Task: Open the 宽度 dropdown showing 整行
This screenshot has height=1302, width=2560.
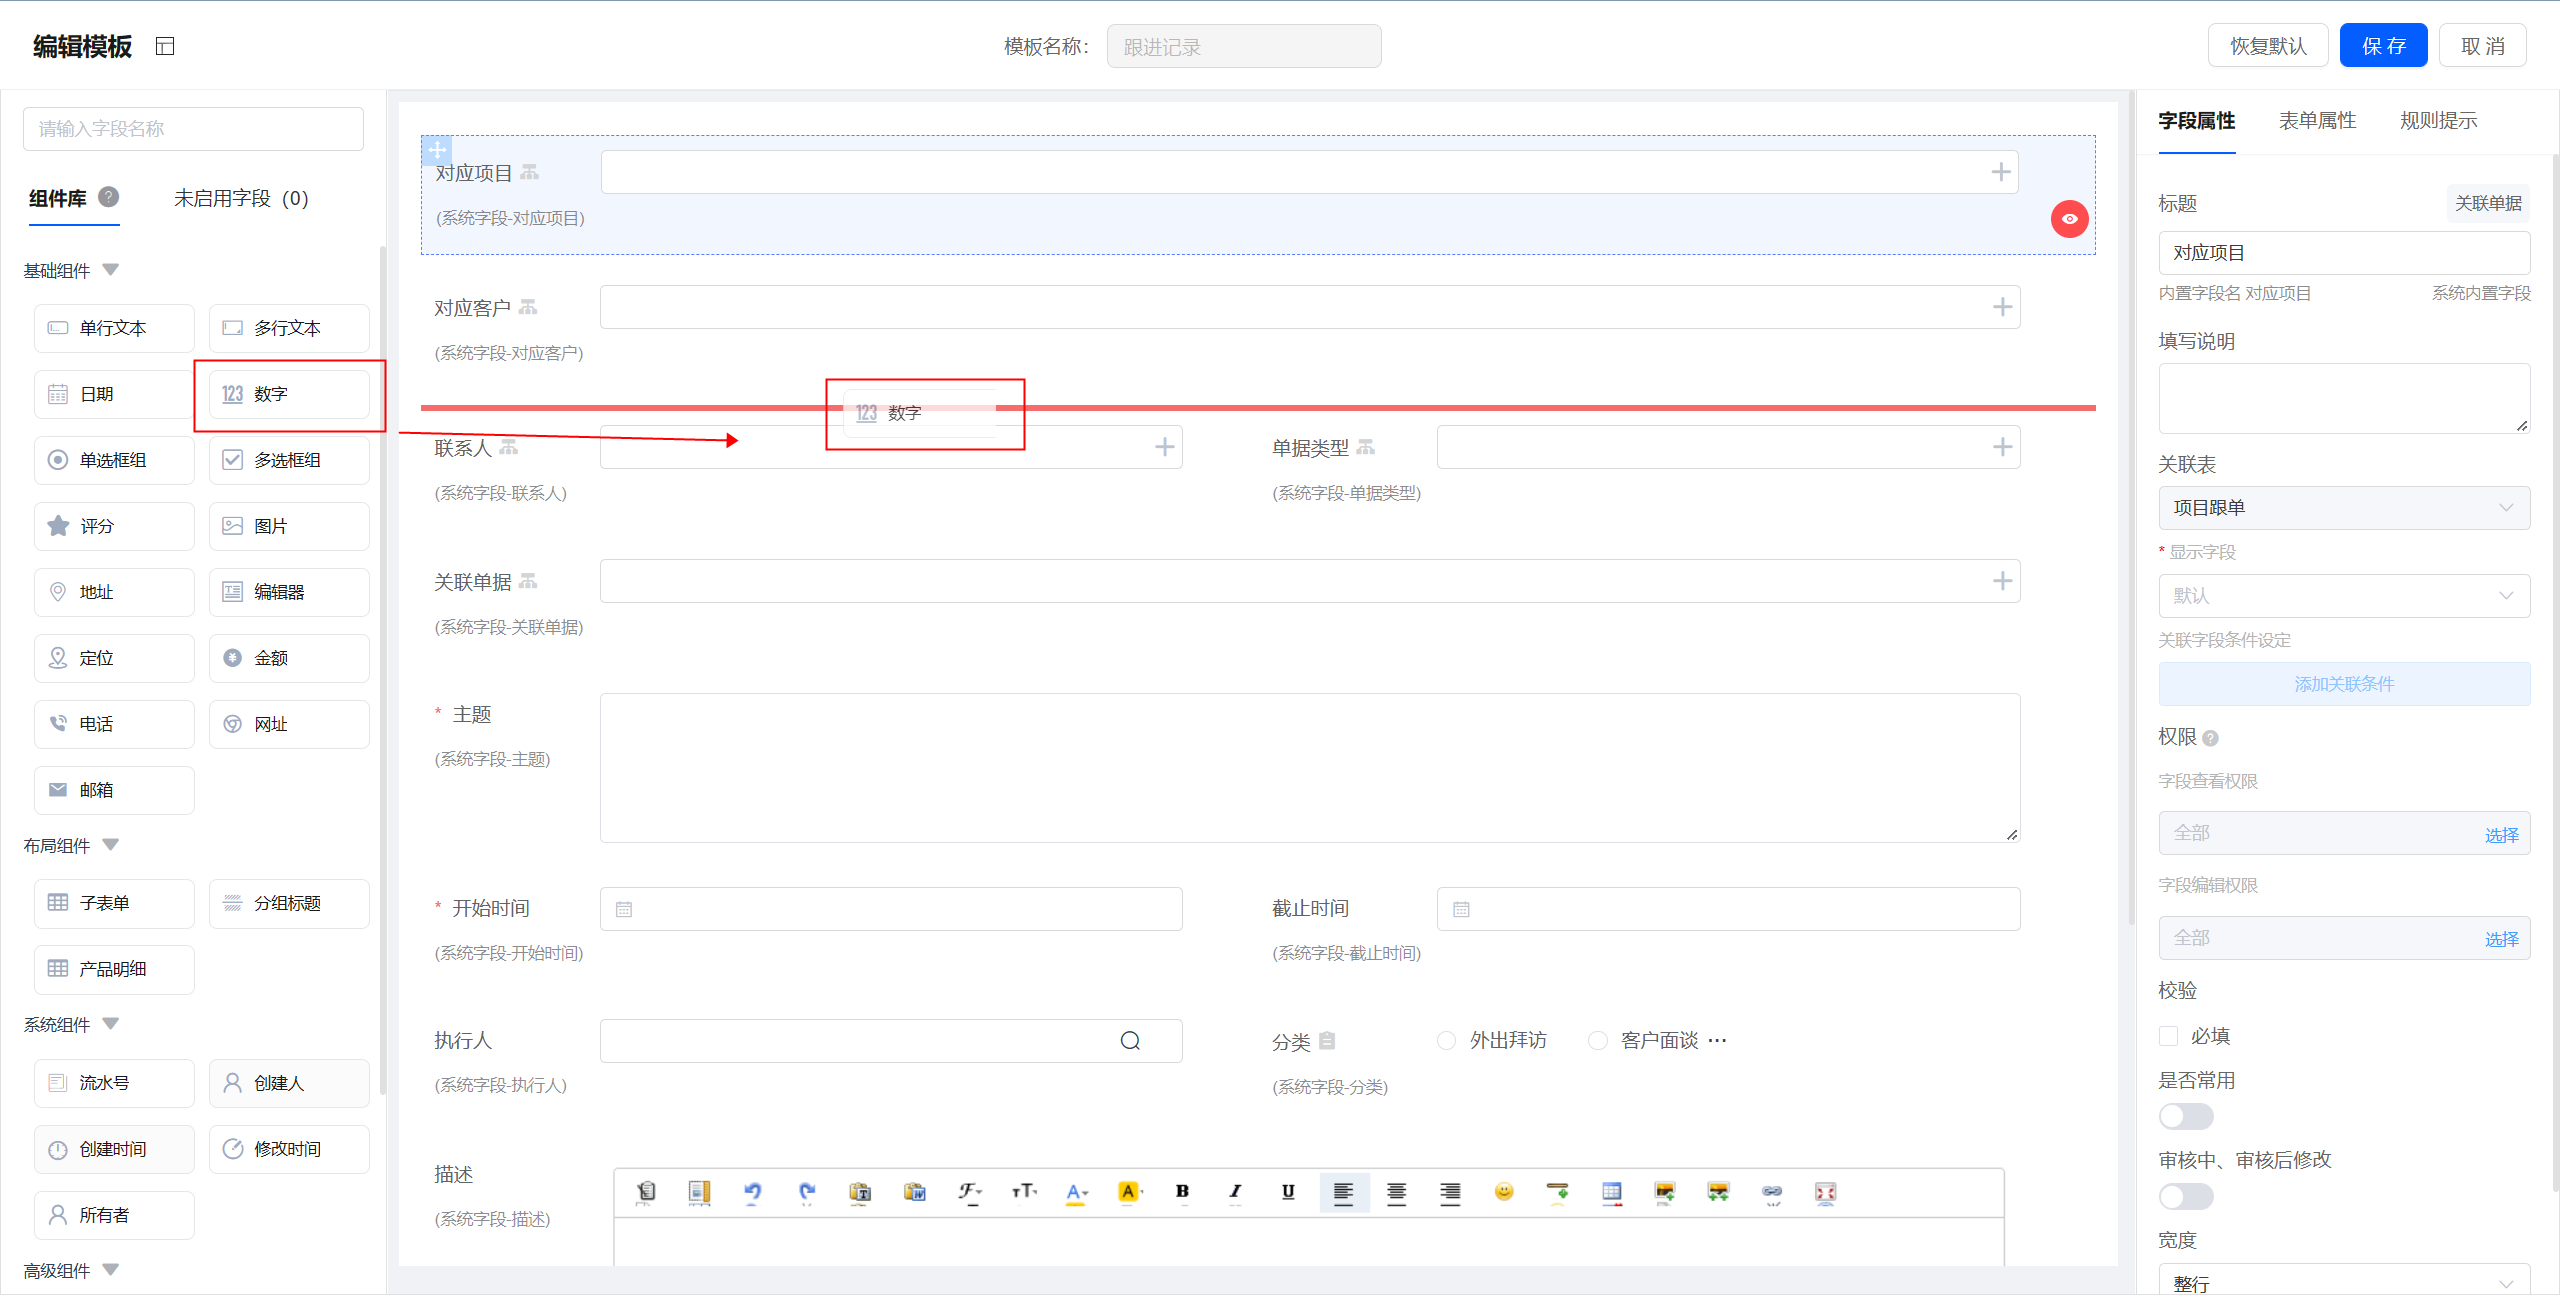Action: [x=2344, y=1282]
